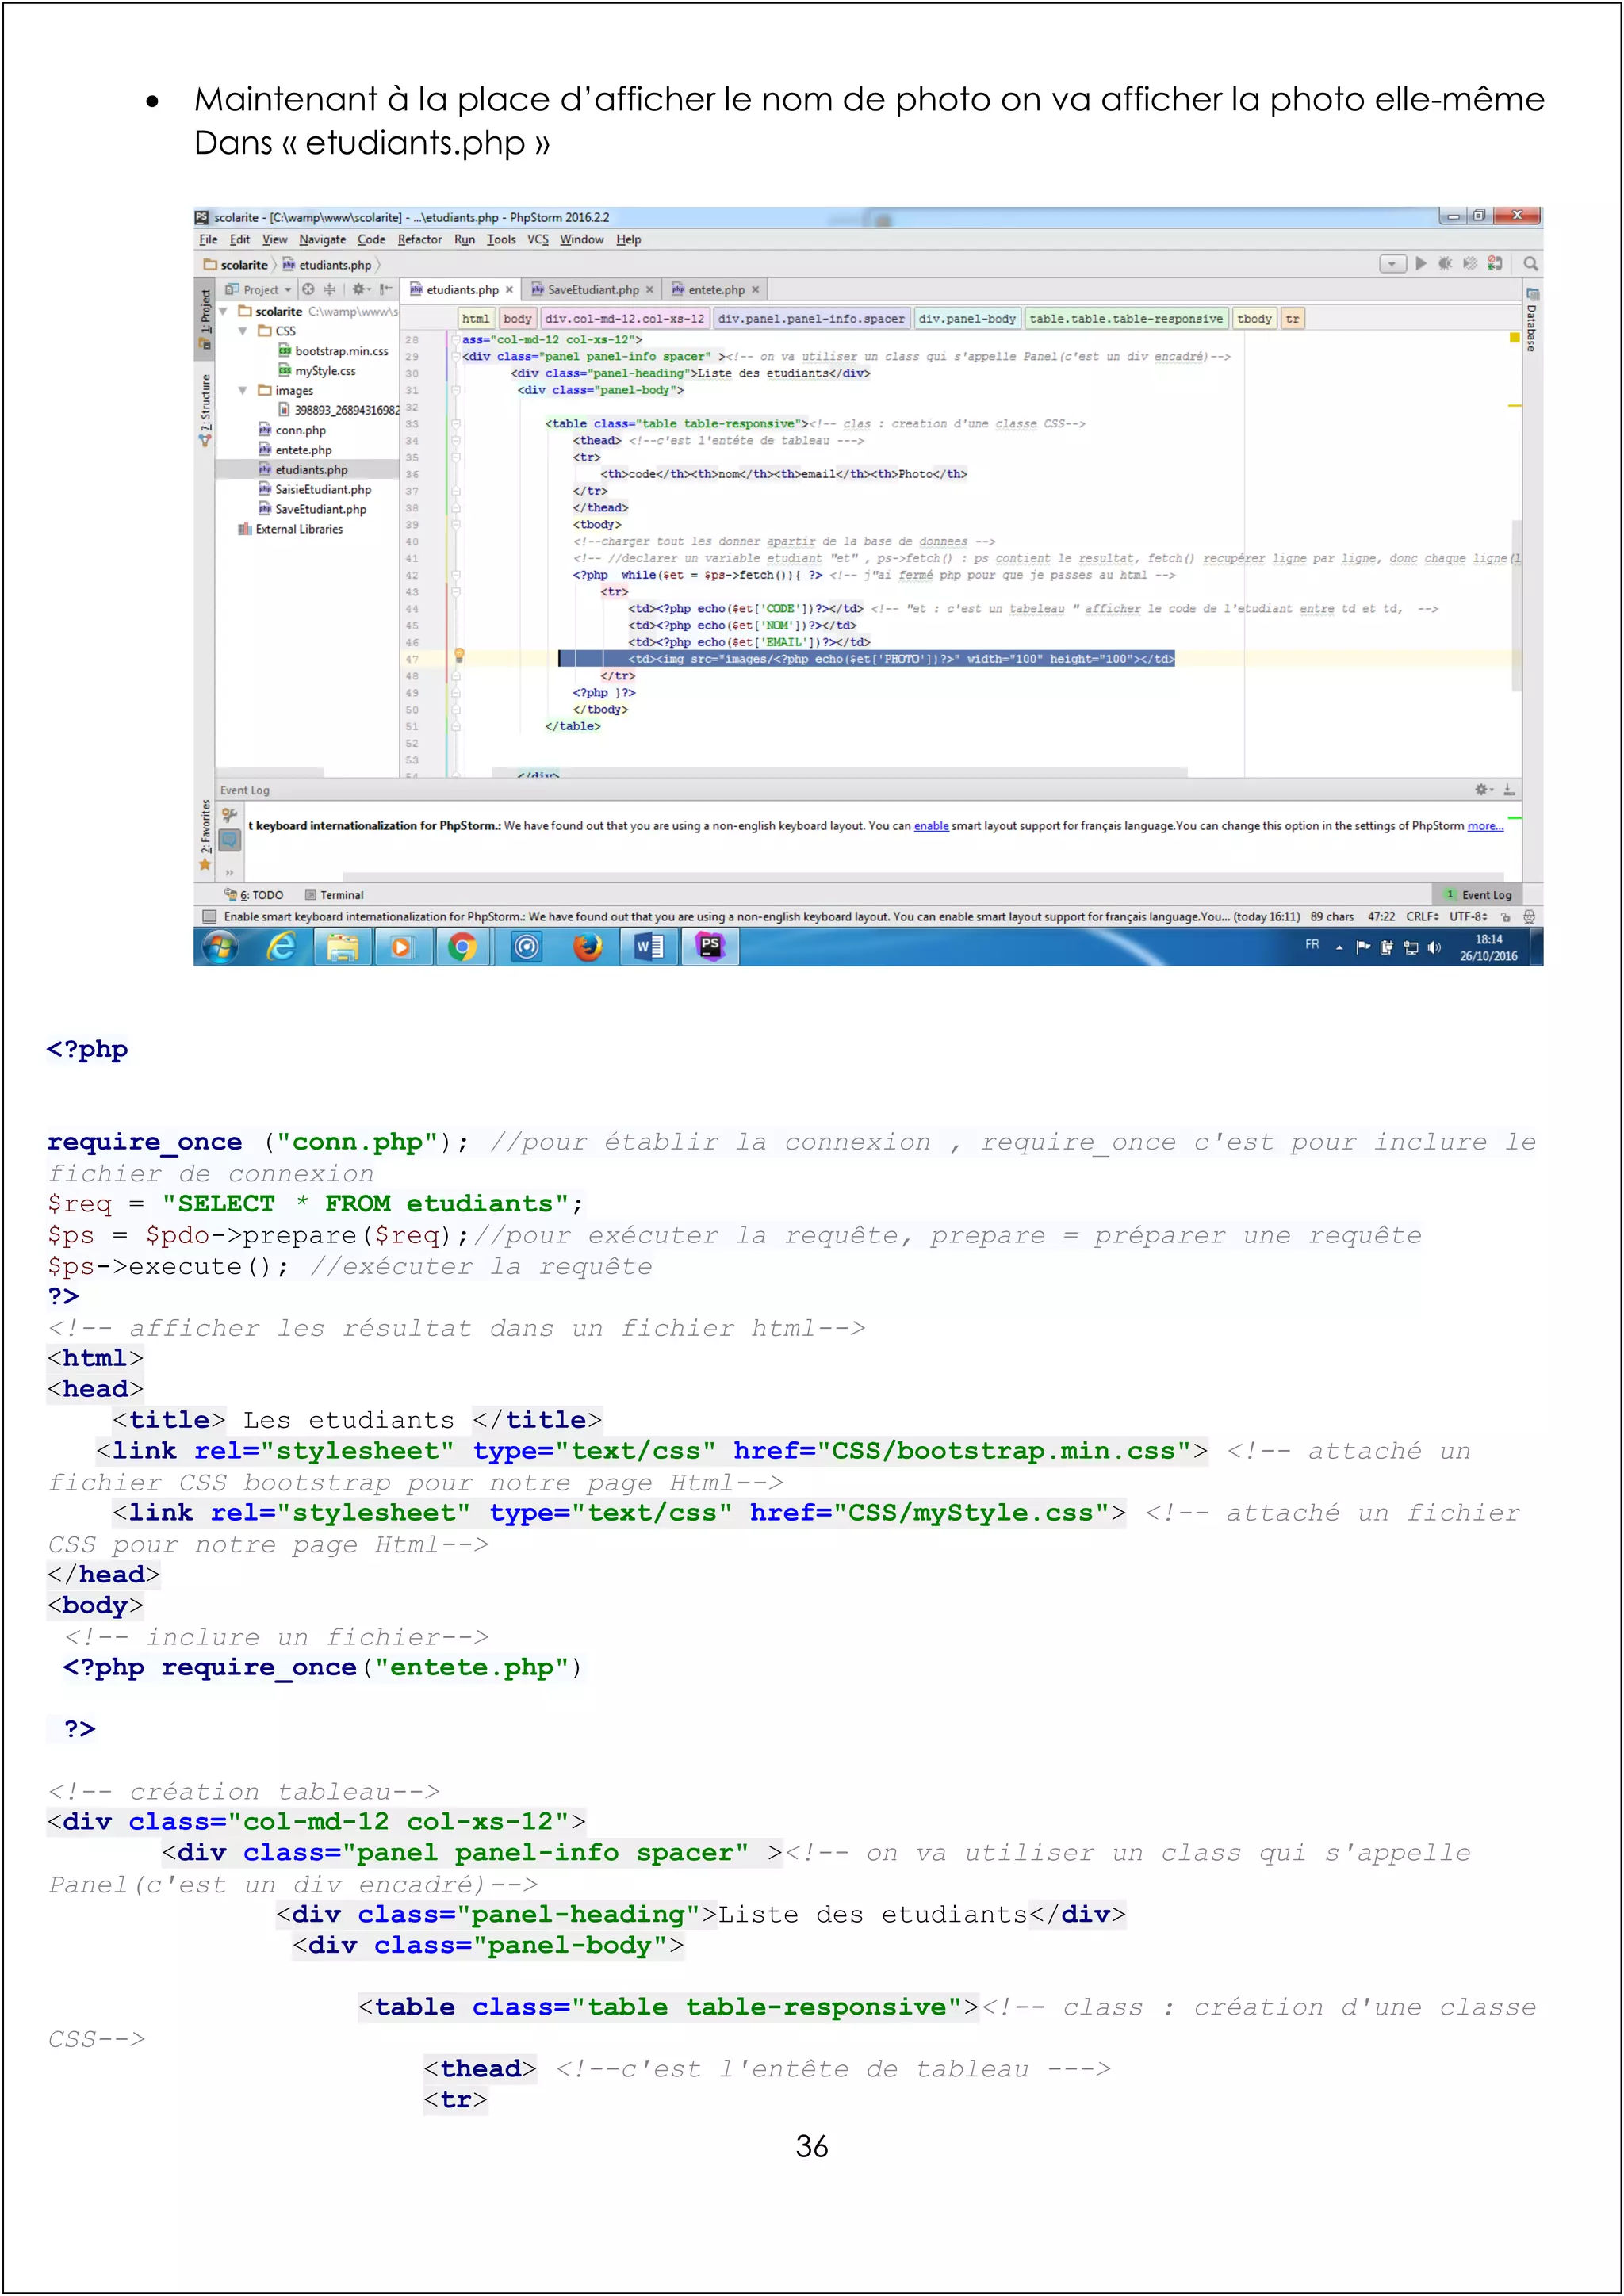
Task: Change the UTF-8 file encoding in the status bar
Action: [x=1468, y=916]
